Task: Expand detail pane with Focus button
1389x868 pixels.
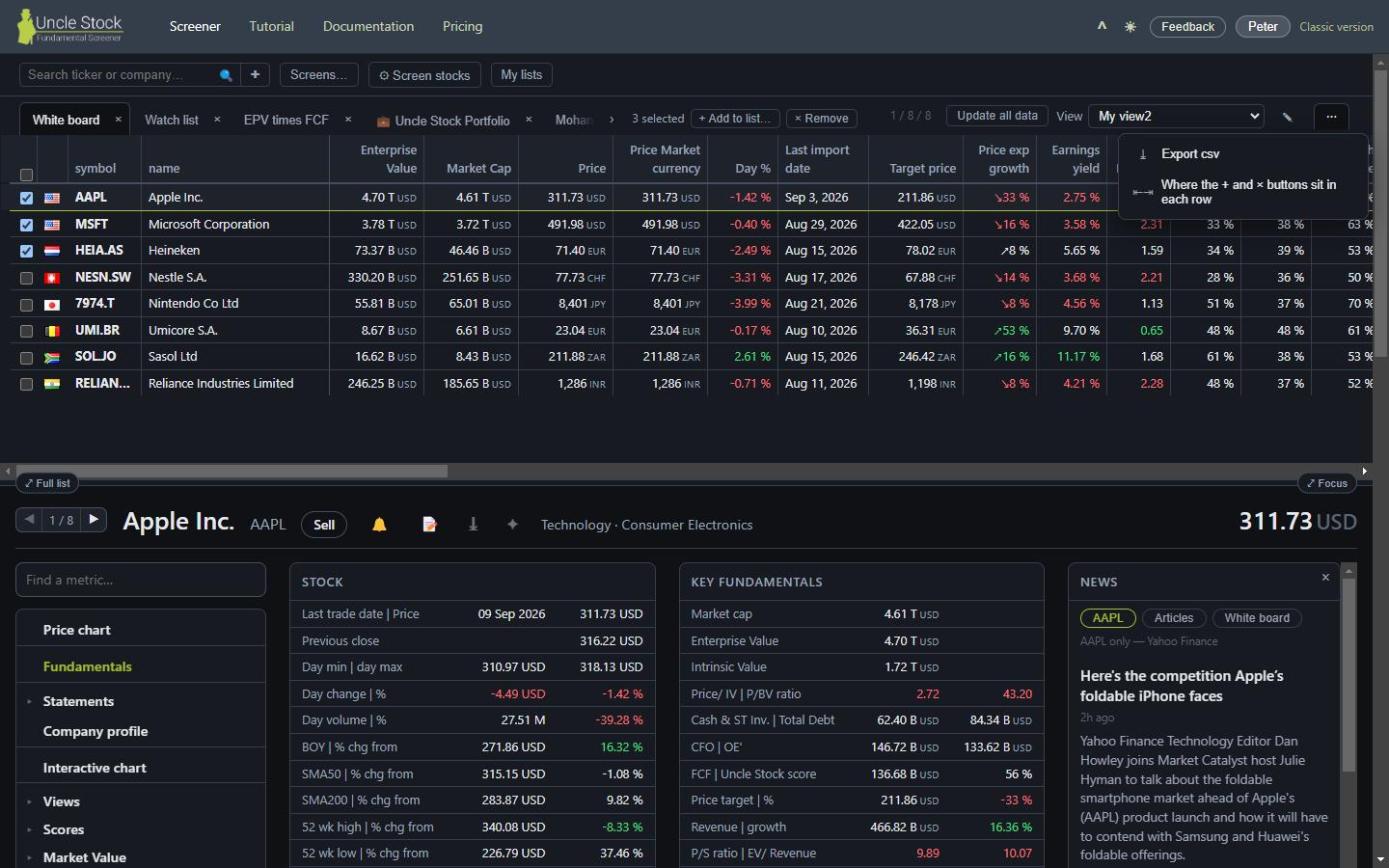Action: click(x=1327, y=483)
